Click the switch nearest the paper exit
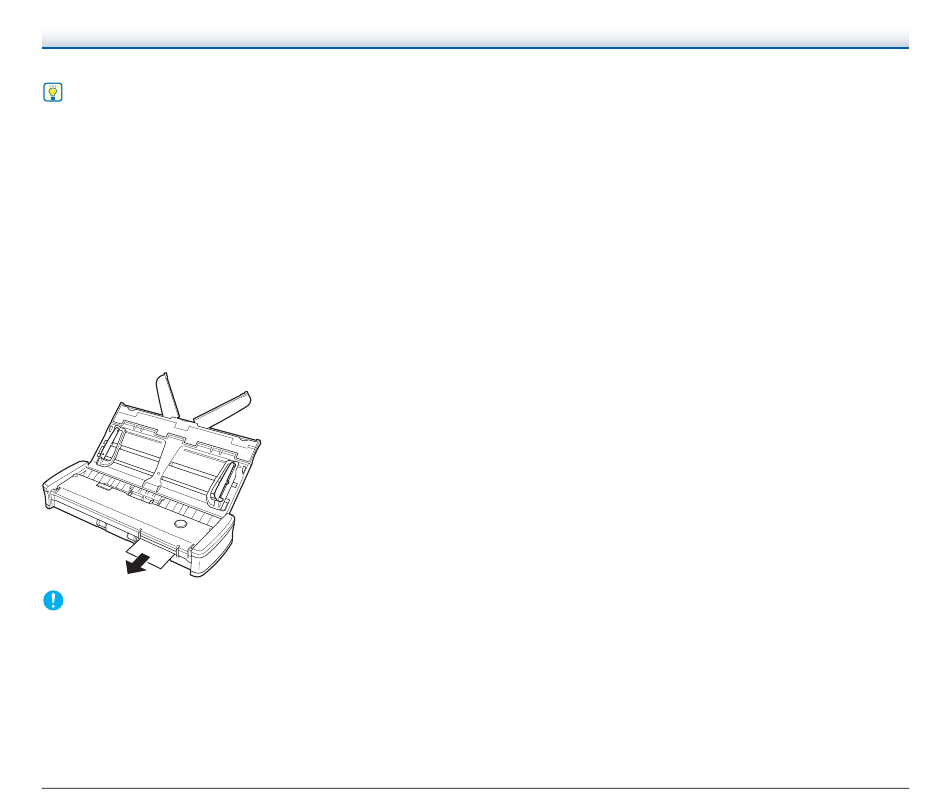The image size is (950, 806). pyautogui.click(x=131, y=536)
